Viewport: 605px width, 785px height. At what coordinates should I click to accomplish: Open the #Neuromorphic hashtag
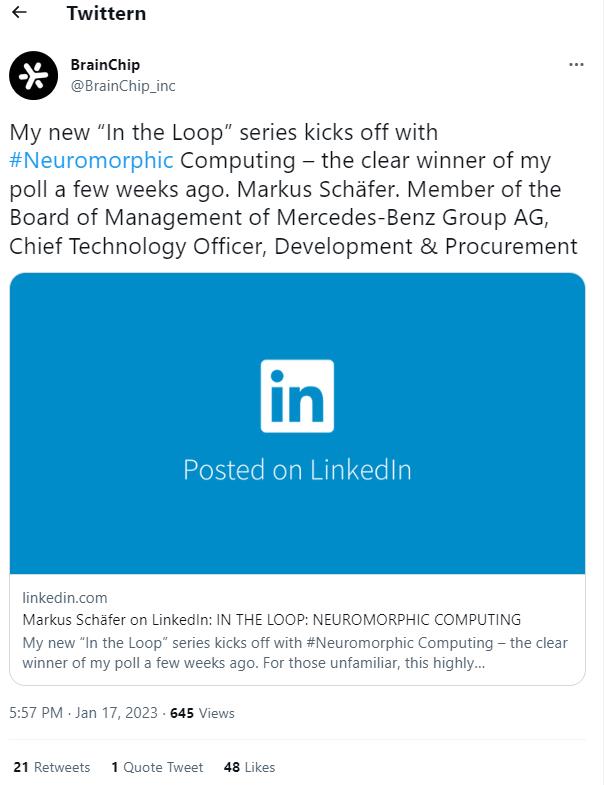pyautogui.click(x=91, y=161)
